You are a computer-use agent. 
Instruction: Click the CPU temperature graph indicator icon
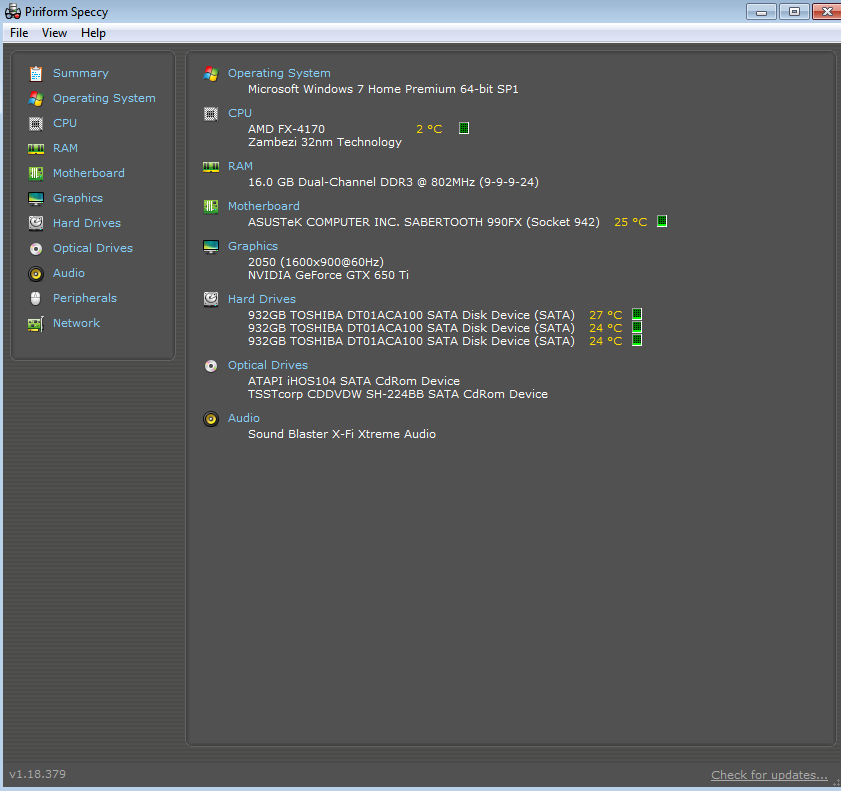pyautogui.click(x=464, y=128)
